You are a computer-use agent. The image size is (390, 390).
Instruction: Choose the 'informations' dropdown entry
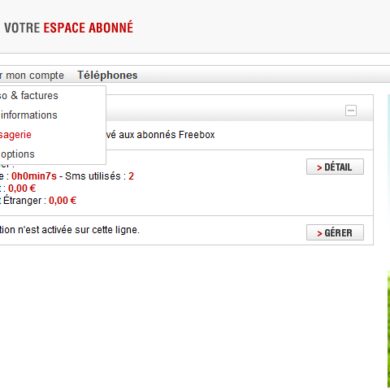[x=29, y=115]
